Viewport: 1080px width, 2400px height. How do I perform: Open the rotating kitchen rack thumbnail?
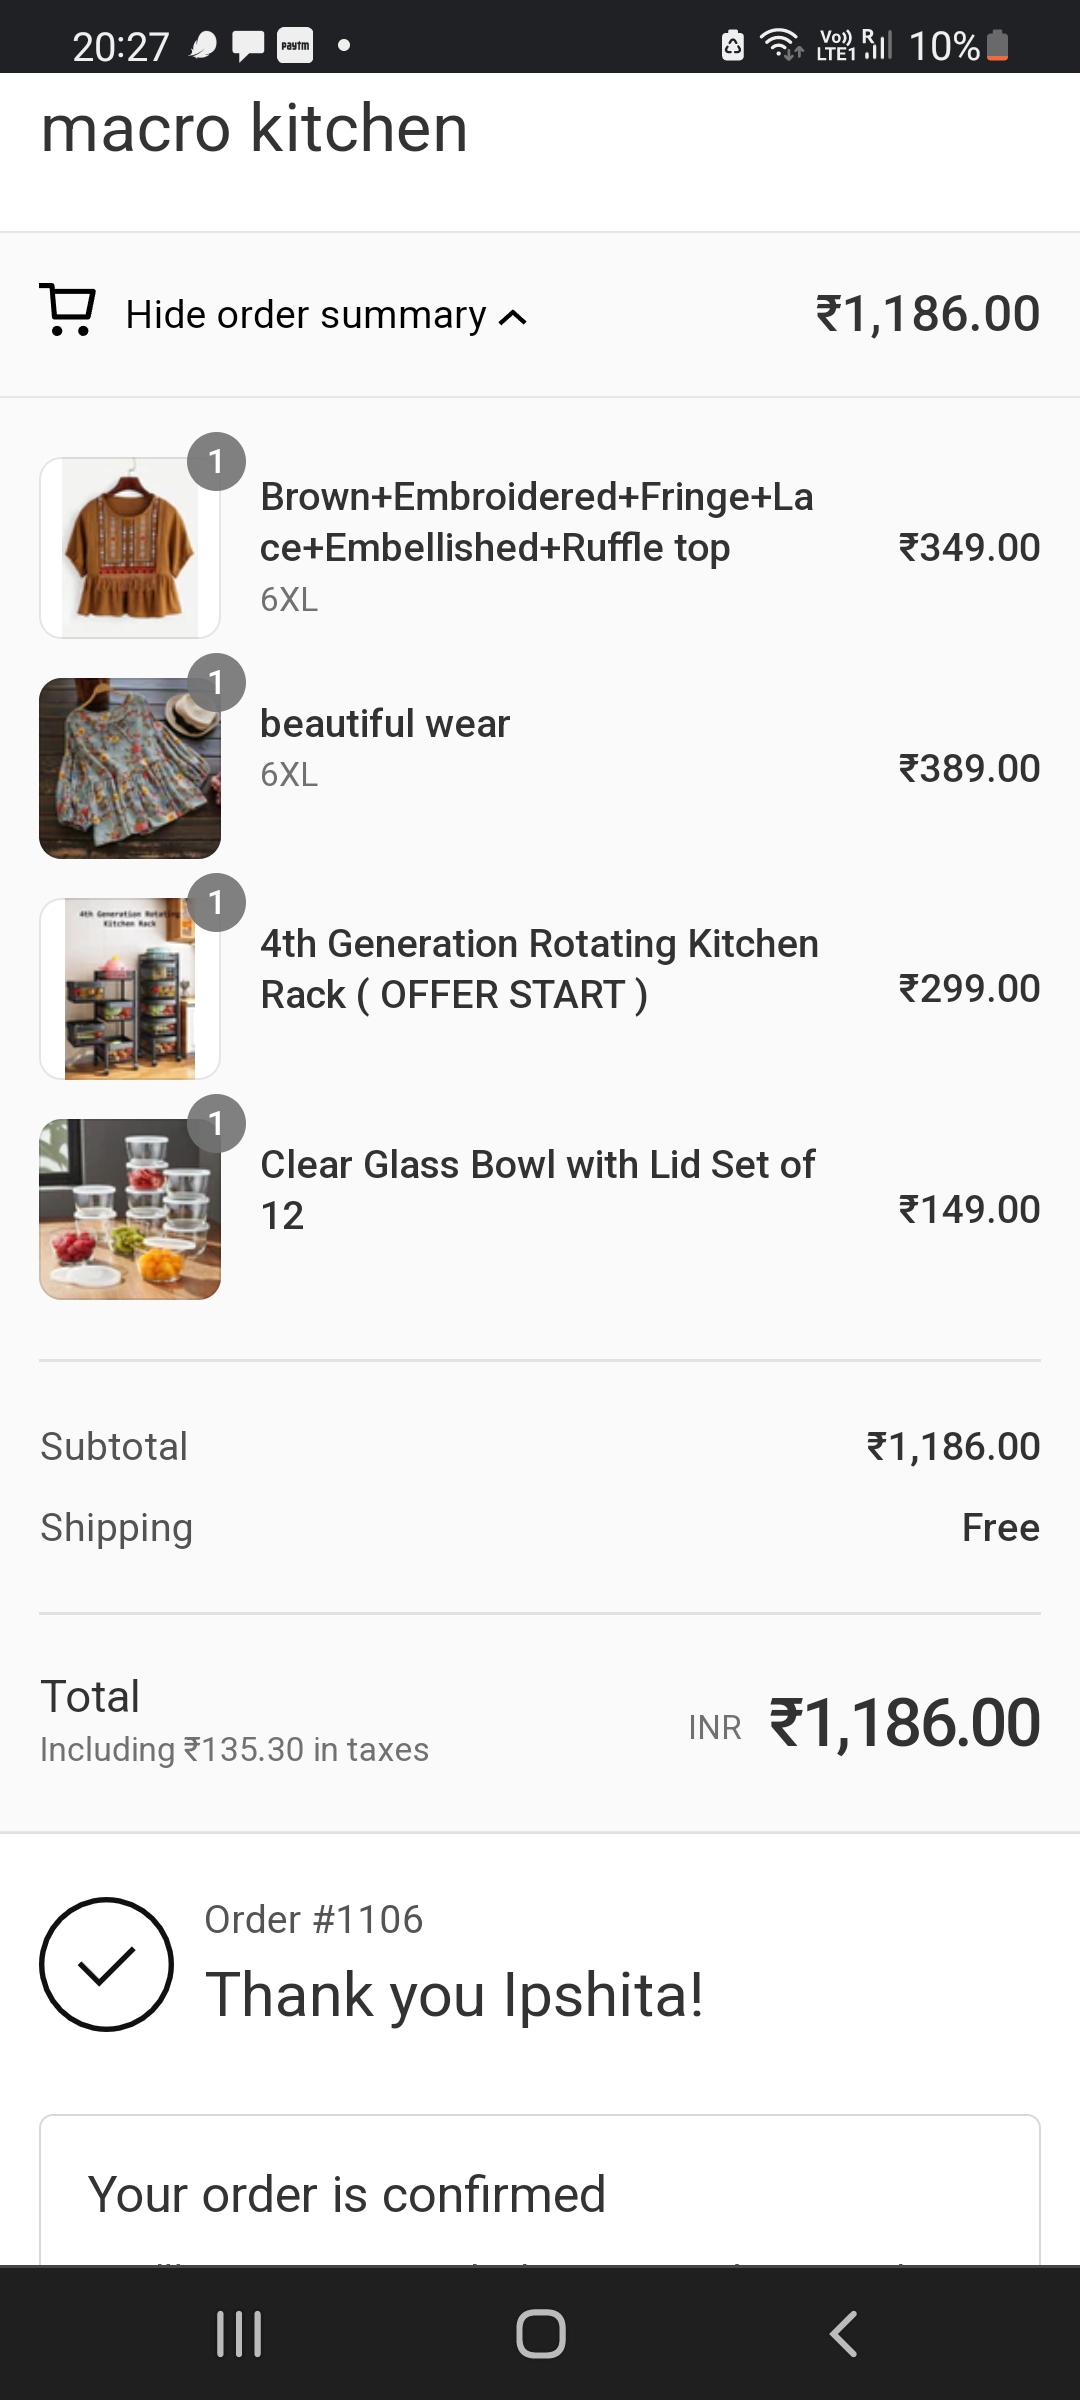130,989
